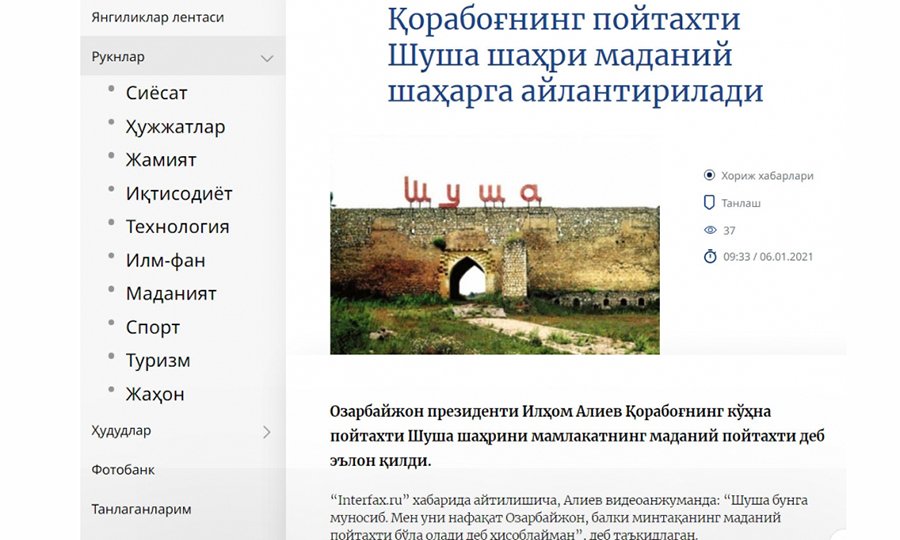Click the Танлаш bookmark icon
The height and width of the screenshot is (540, 900).
pyautogui.click(x=709, y=202)
